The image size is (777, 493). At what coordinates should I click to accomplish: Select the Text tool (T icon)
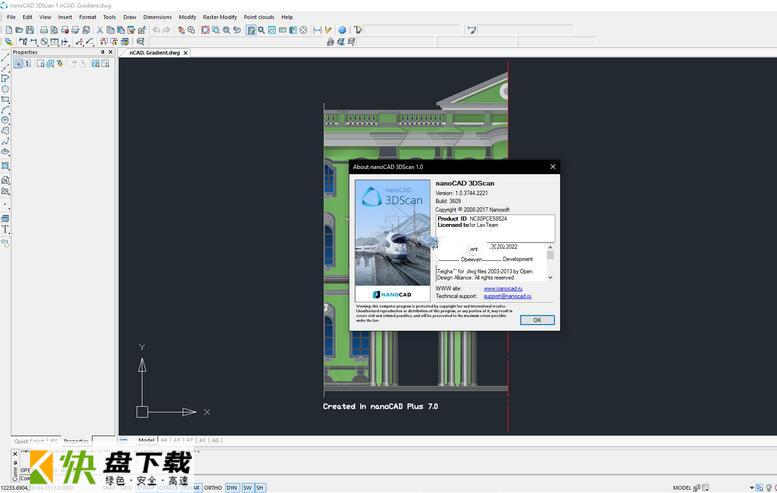pyautogui.click(x=5, y=229)
